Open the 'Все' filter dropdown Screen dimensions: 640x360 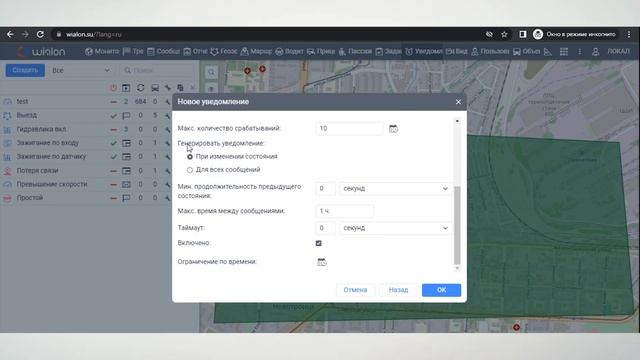(81, 70)
